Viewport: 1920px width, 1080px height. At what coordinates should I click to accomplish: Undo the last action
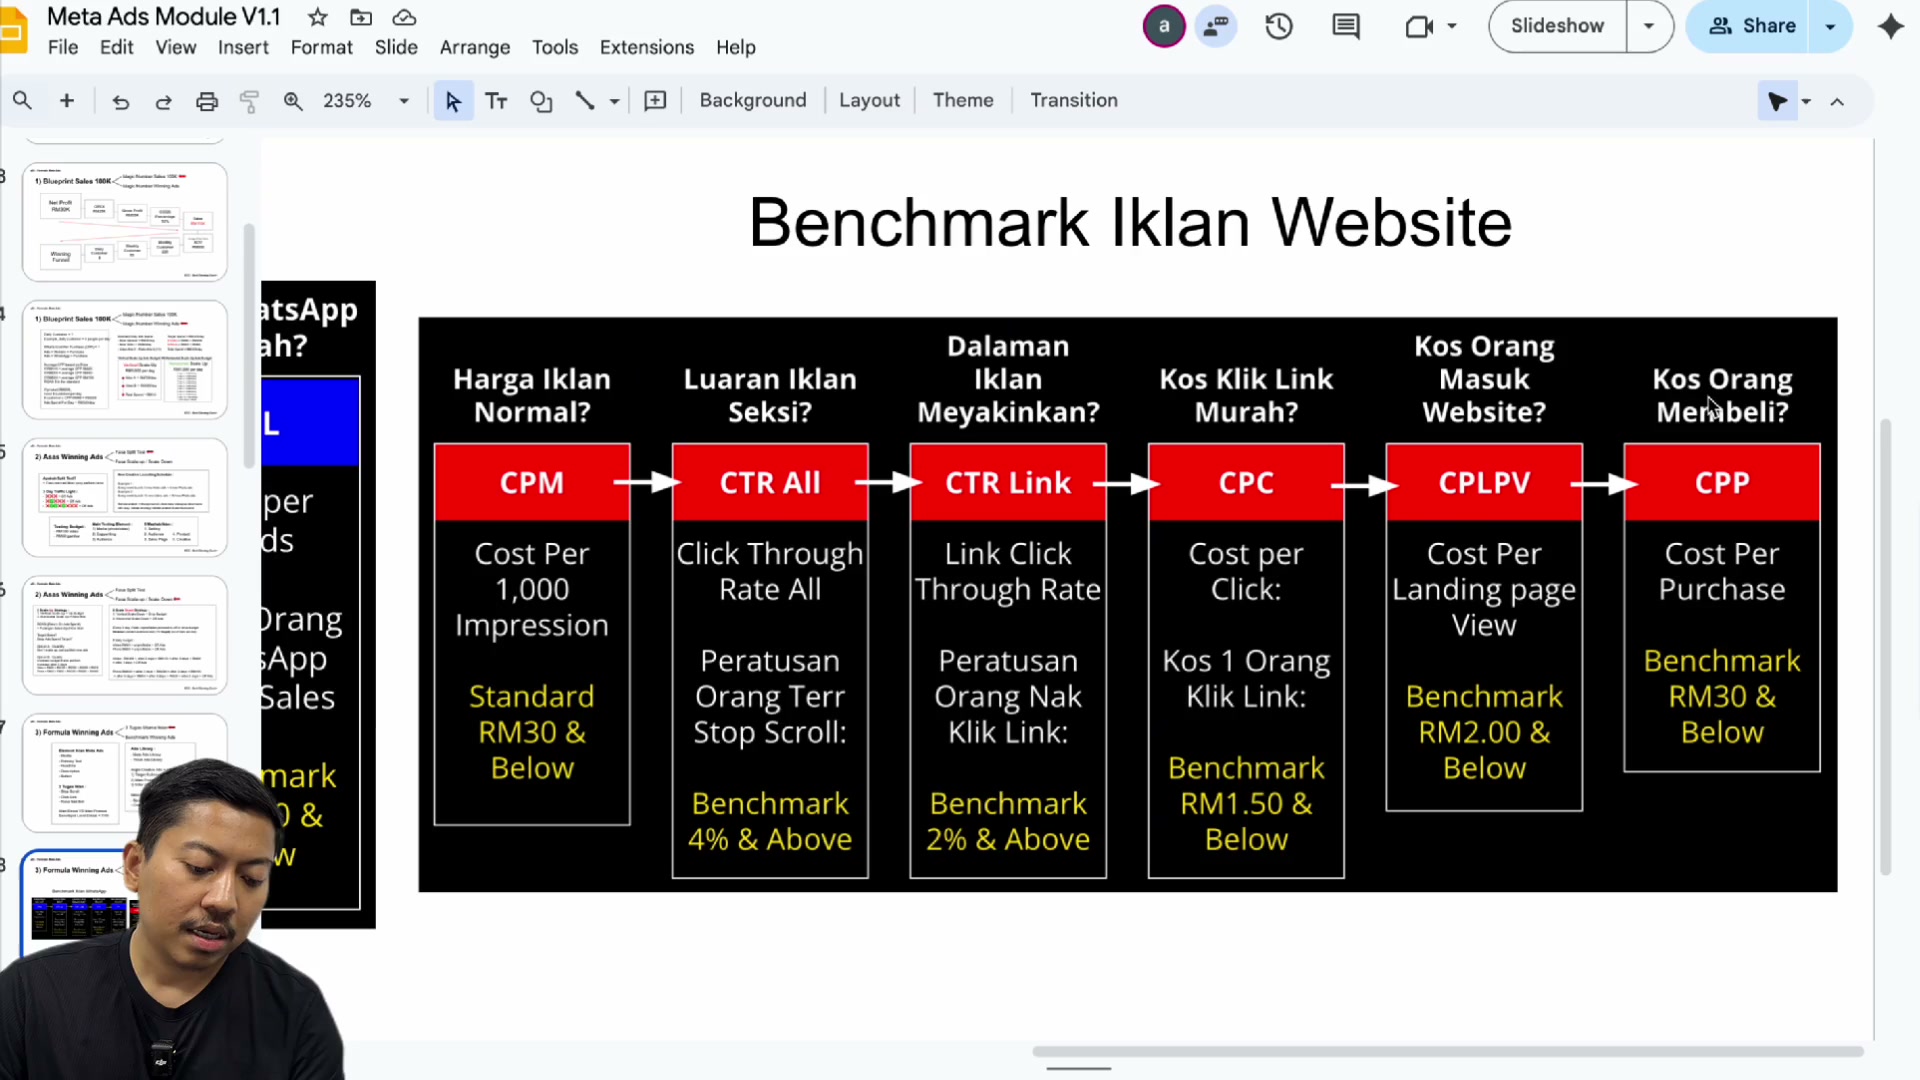tap(120, 101)
